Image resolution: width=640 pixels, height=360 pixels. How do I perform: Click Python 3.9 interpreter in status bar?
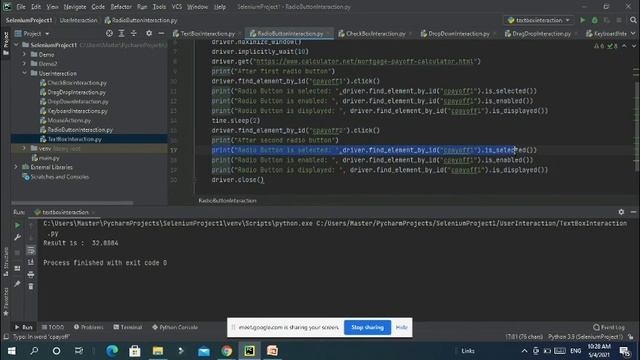click(585, 337)
